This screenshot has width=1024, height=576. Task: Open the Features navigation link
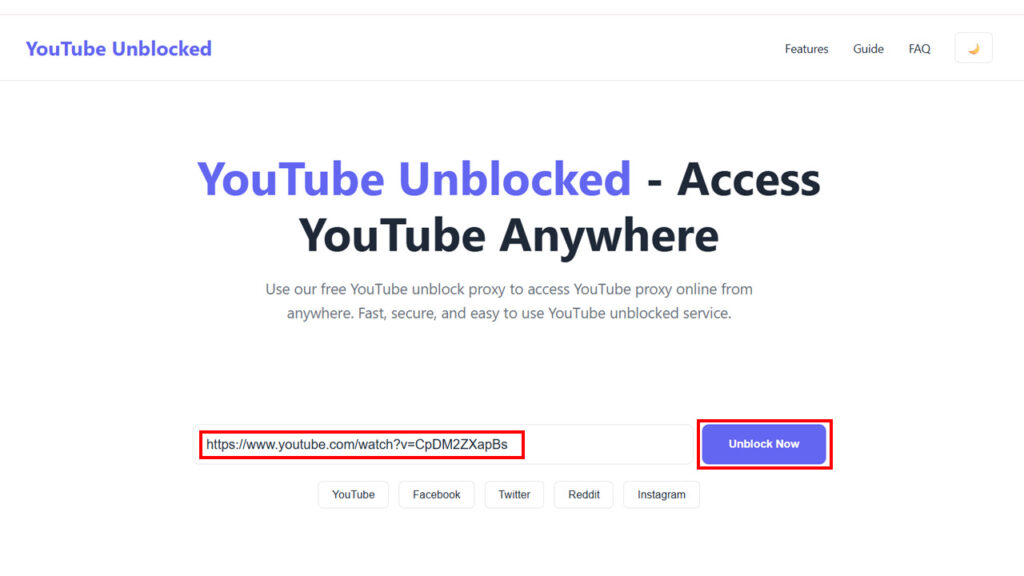[x=806, y=49]
